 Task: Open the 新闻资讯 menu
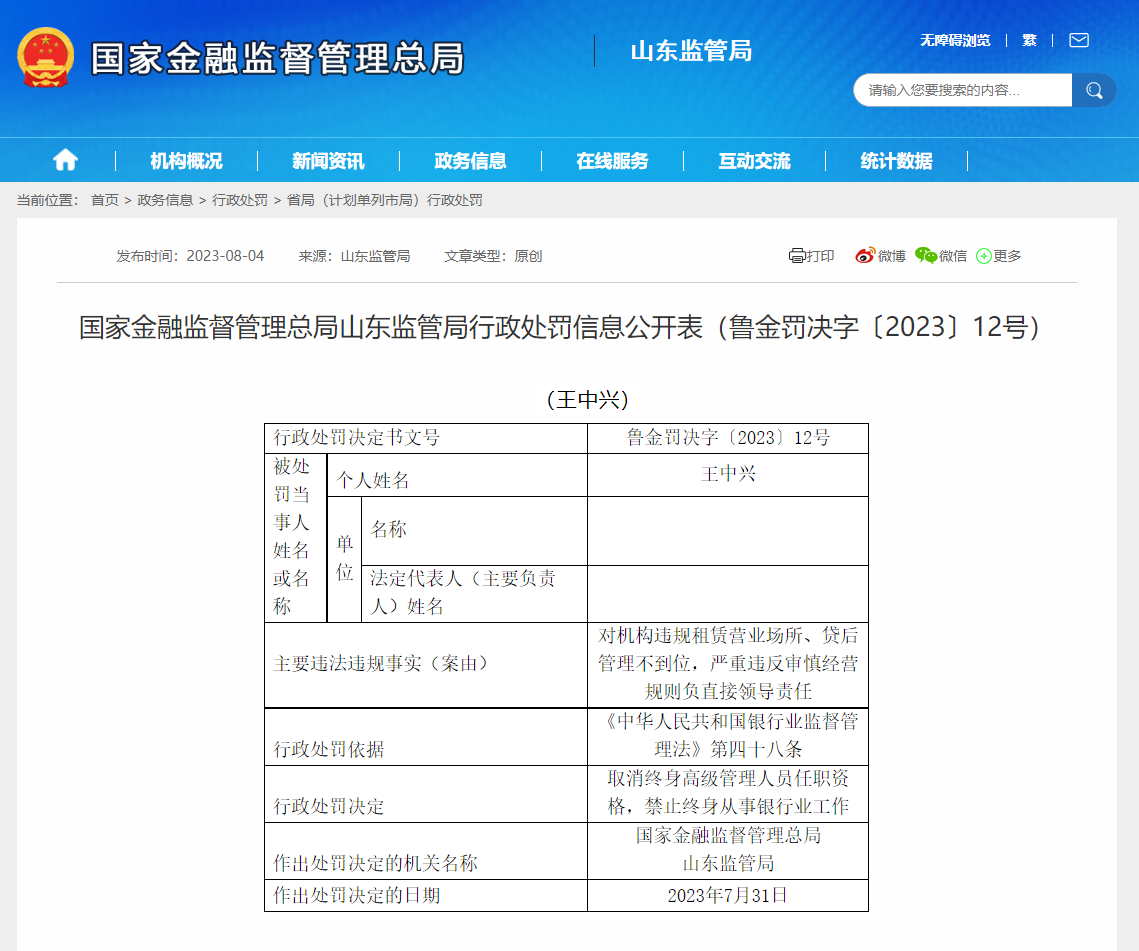click(x=328, y=161)
